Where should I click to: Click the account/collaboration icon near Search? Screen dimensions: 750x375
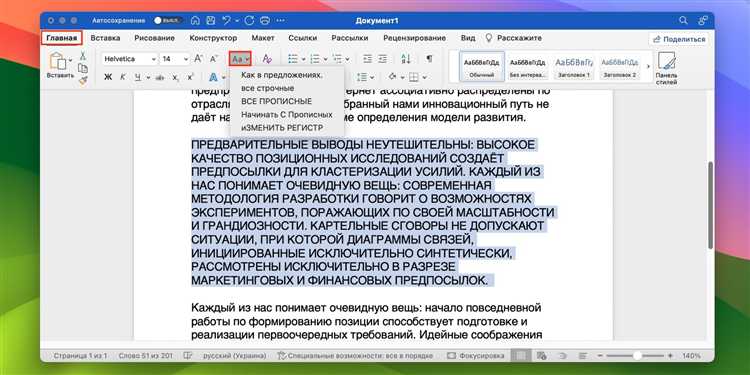click(x=702, y=21)
